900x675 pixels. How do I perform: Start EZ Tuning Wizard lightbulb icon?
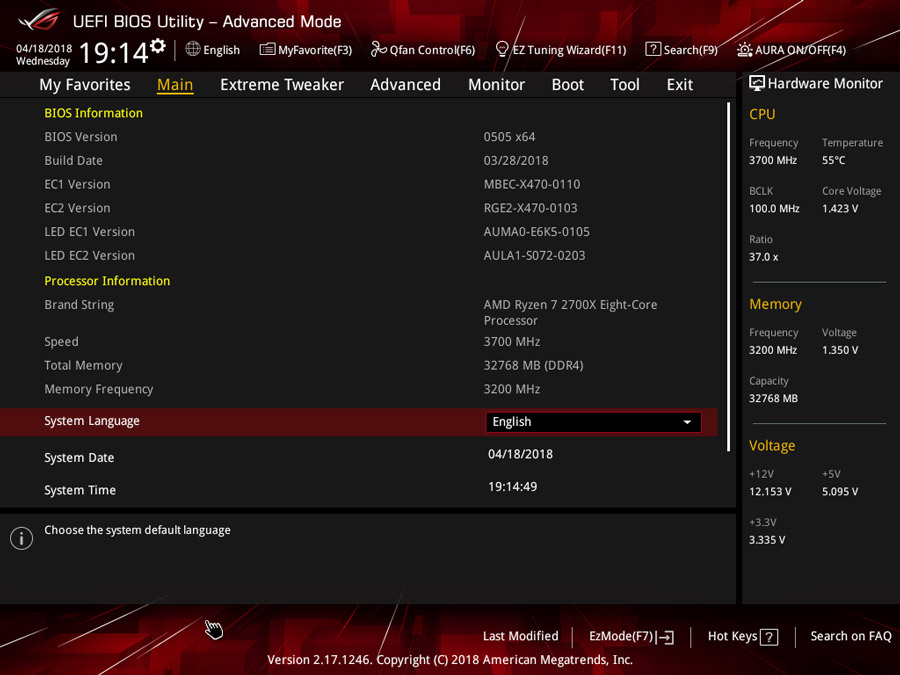(x=502, y=49)
